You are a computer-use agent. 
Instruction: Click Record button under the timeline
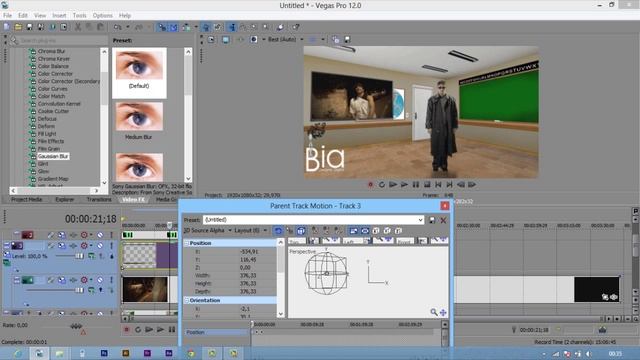tap(127, 329)
